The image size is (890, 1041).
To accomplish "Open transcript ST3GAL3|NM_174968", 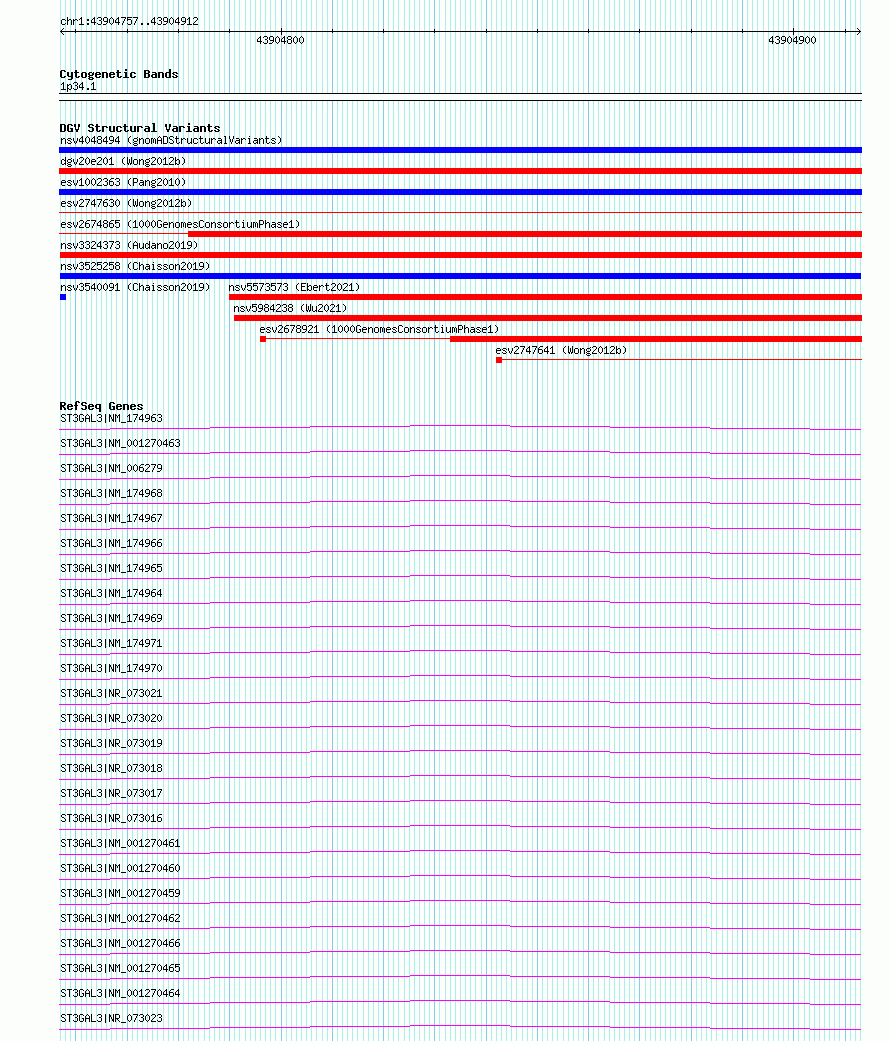I will click(x=111, y=493).
